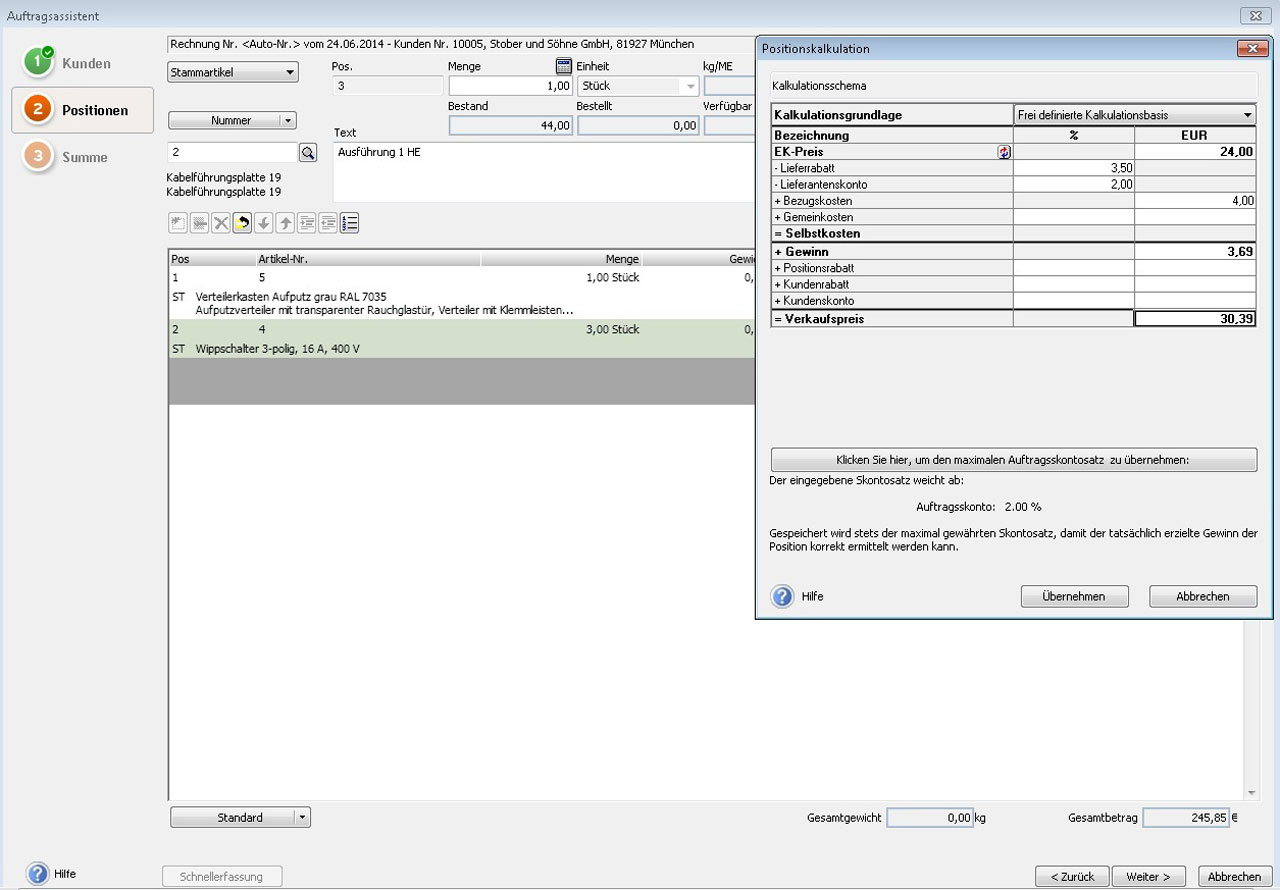Click the Kundenrabatt row label

click(811, 284)
